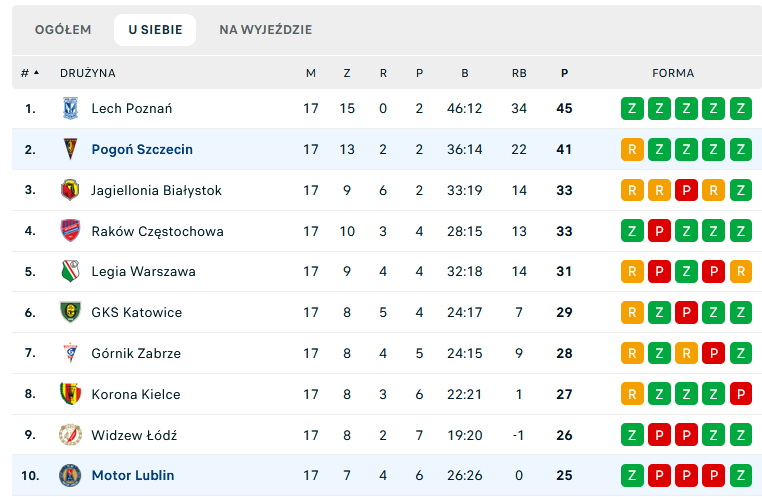Click the Korona Kielce club crest
The height and width of the screenshot is (497, 762).
click(70, 394)
